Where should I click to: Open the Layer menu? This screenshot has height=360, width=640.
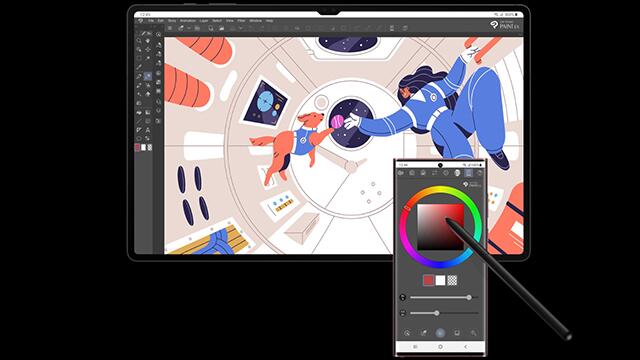click(x=204, y=20)
